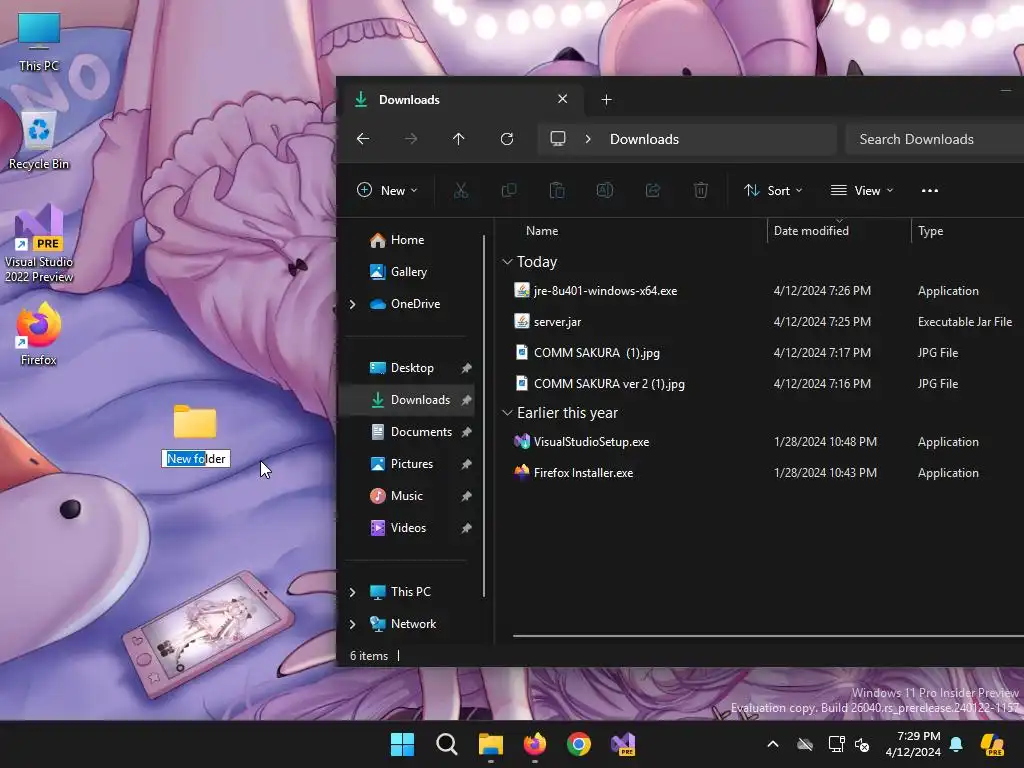Click File Explorer in the taskbar

(x=490, y=744)
